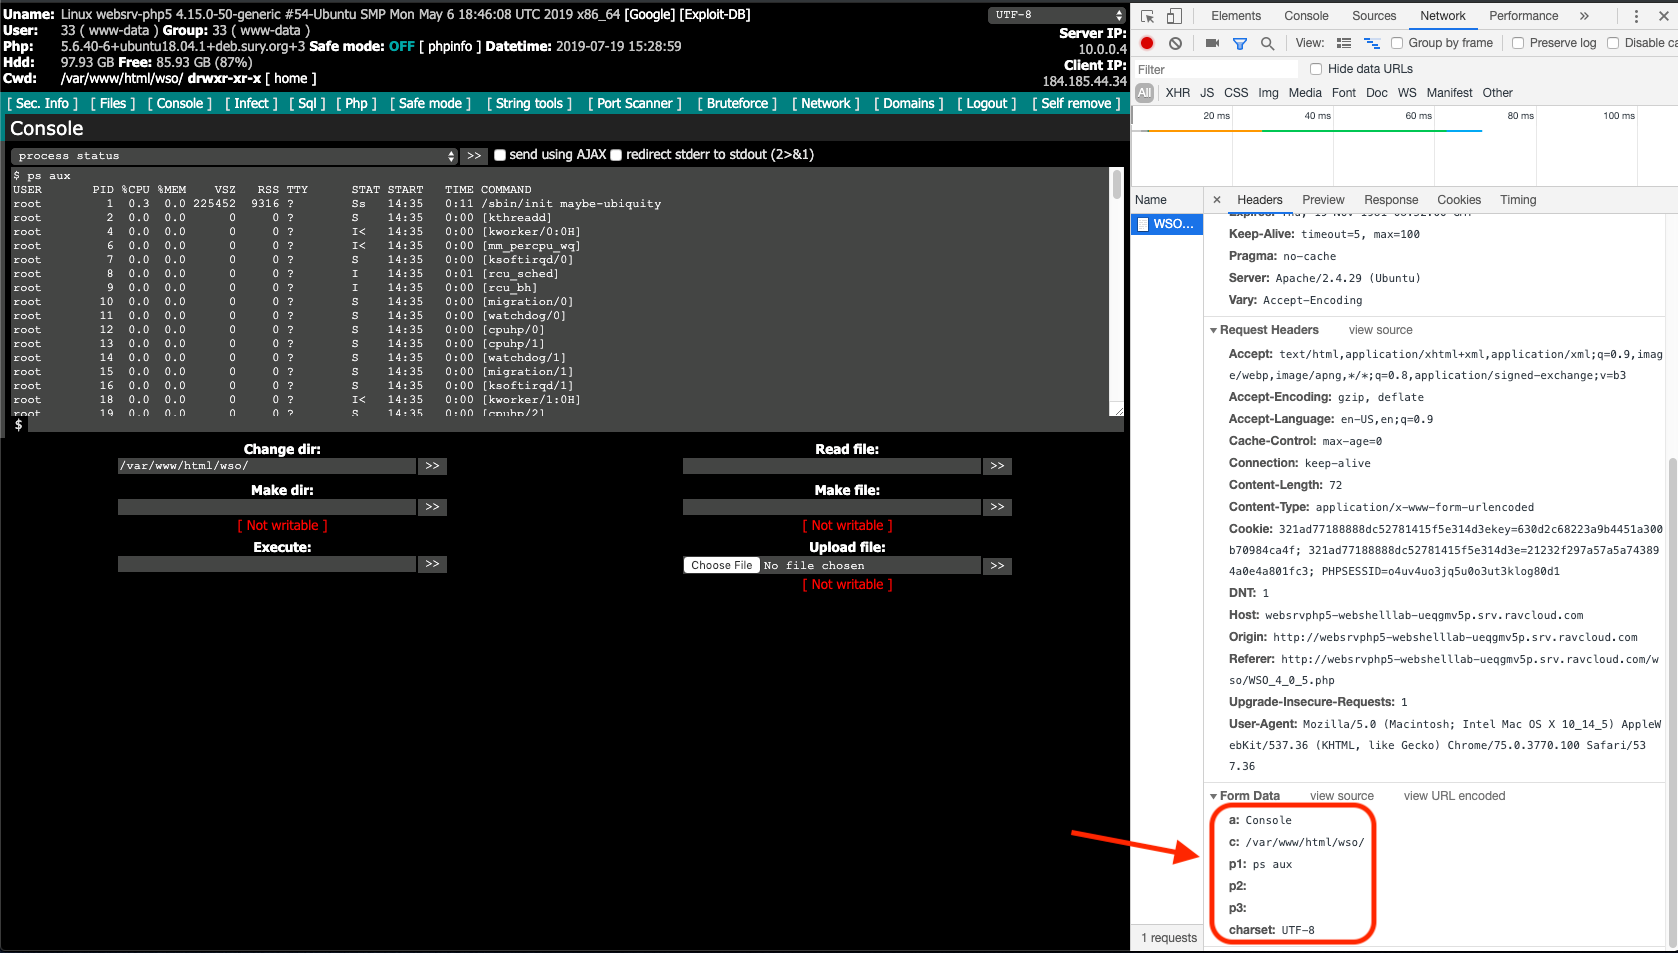Open the DevTools three-dot customize menu

pyautogui.click(x=1636, y=16)
